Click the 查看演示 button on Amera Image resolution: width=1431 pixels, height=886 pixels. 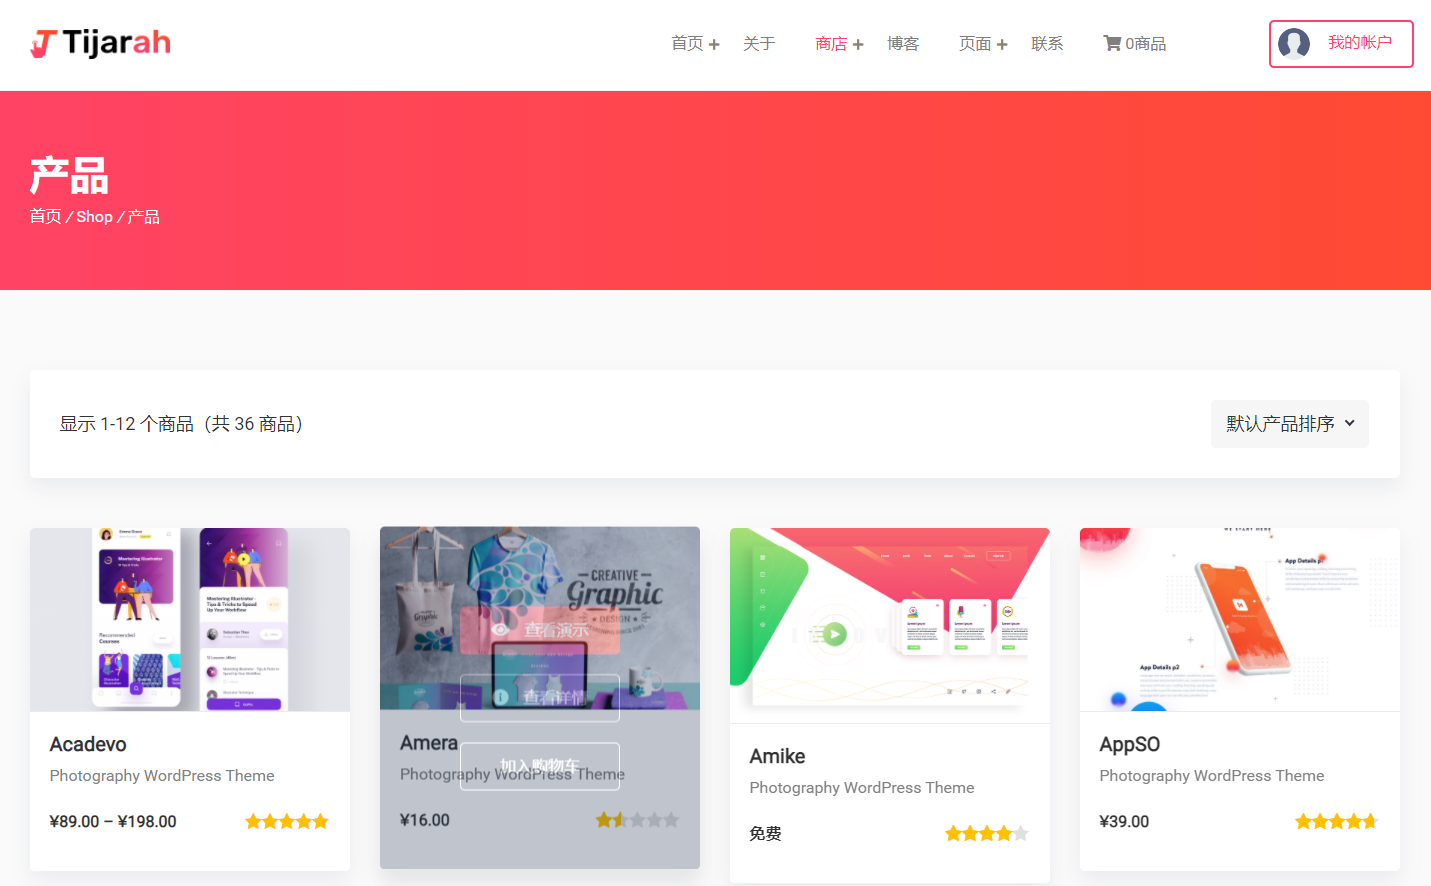pos(540,630)
